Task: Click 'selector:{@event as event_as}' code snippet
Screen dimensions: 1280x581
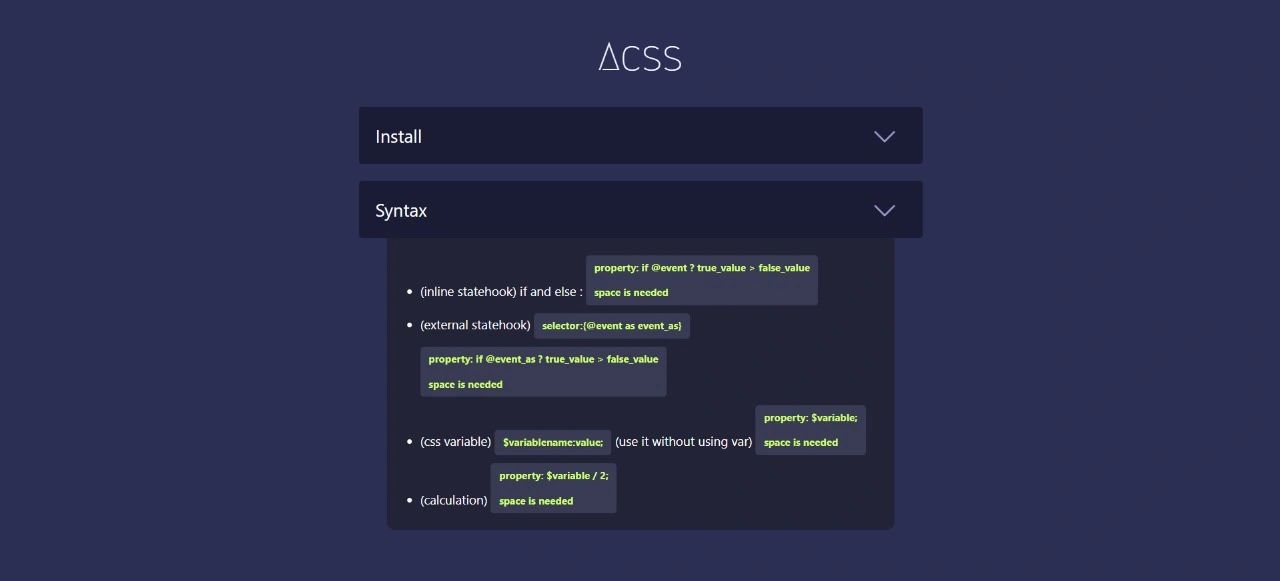Action: pos(611,326)
